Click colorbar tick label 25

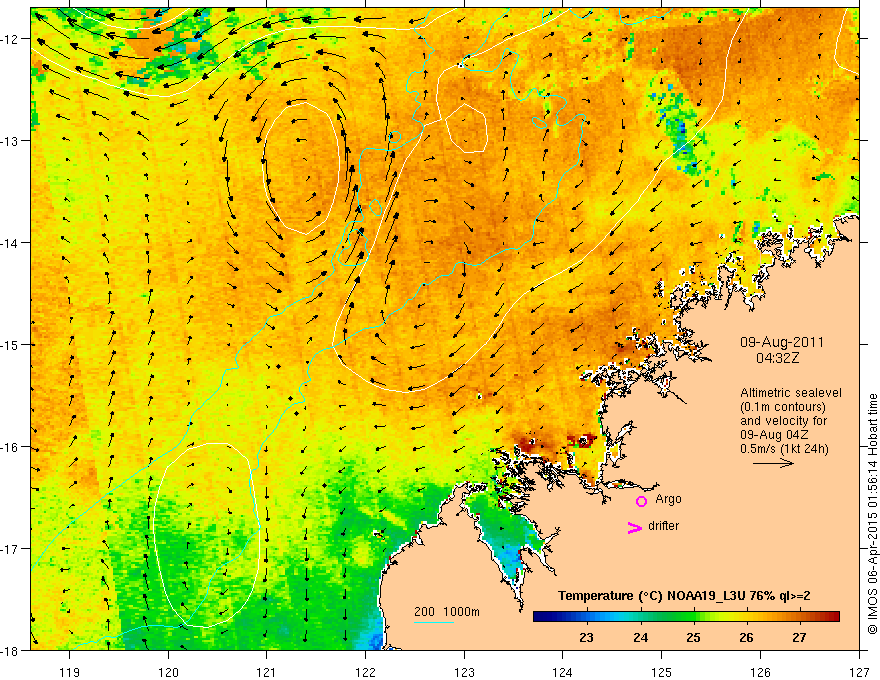(693, 638)
